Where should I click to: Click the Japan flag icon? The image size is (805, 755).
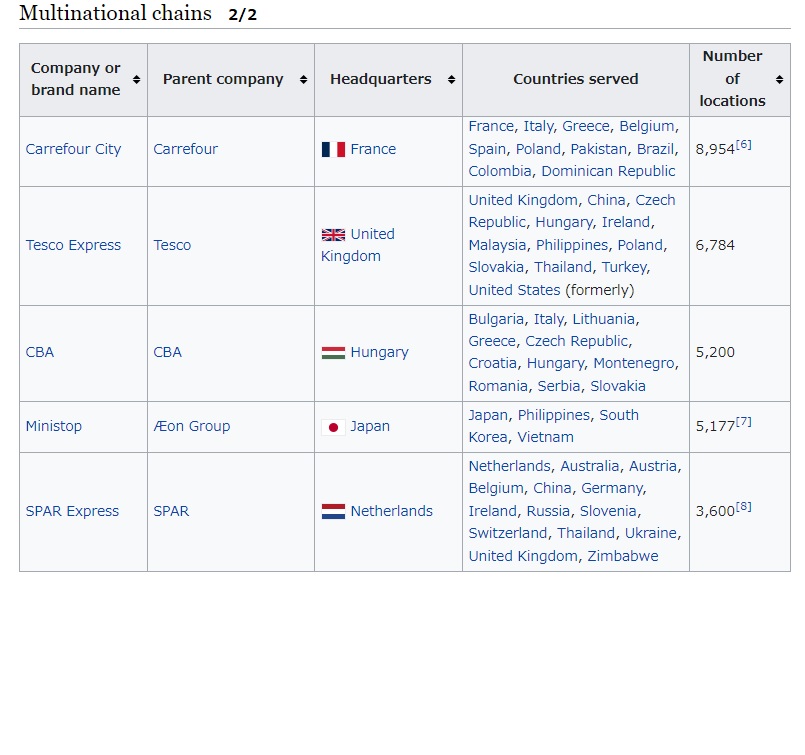(333, 426)
